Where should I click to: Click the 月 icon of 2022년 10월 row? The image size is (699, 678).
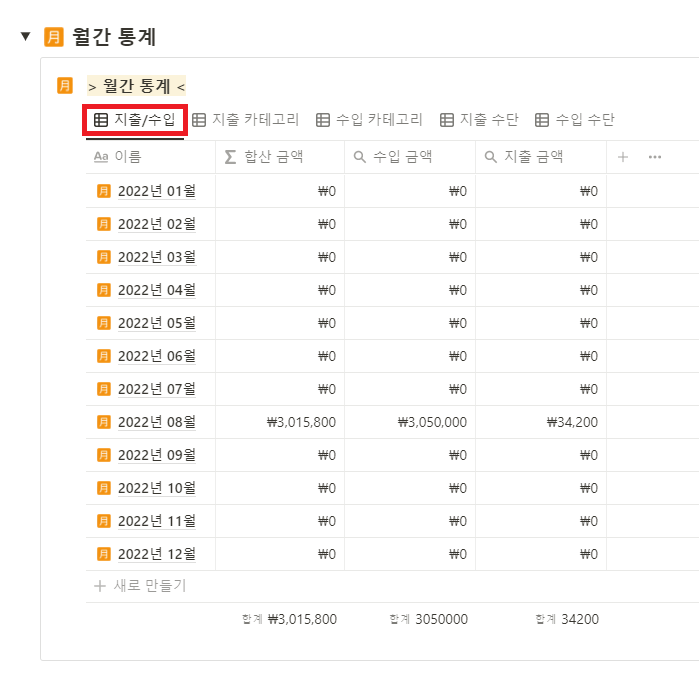point(104,488)
